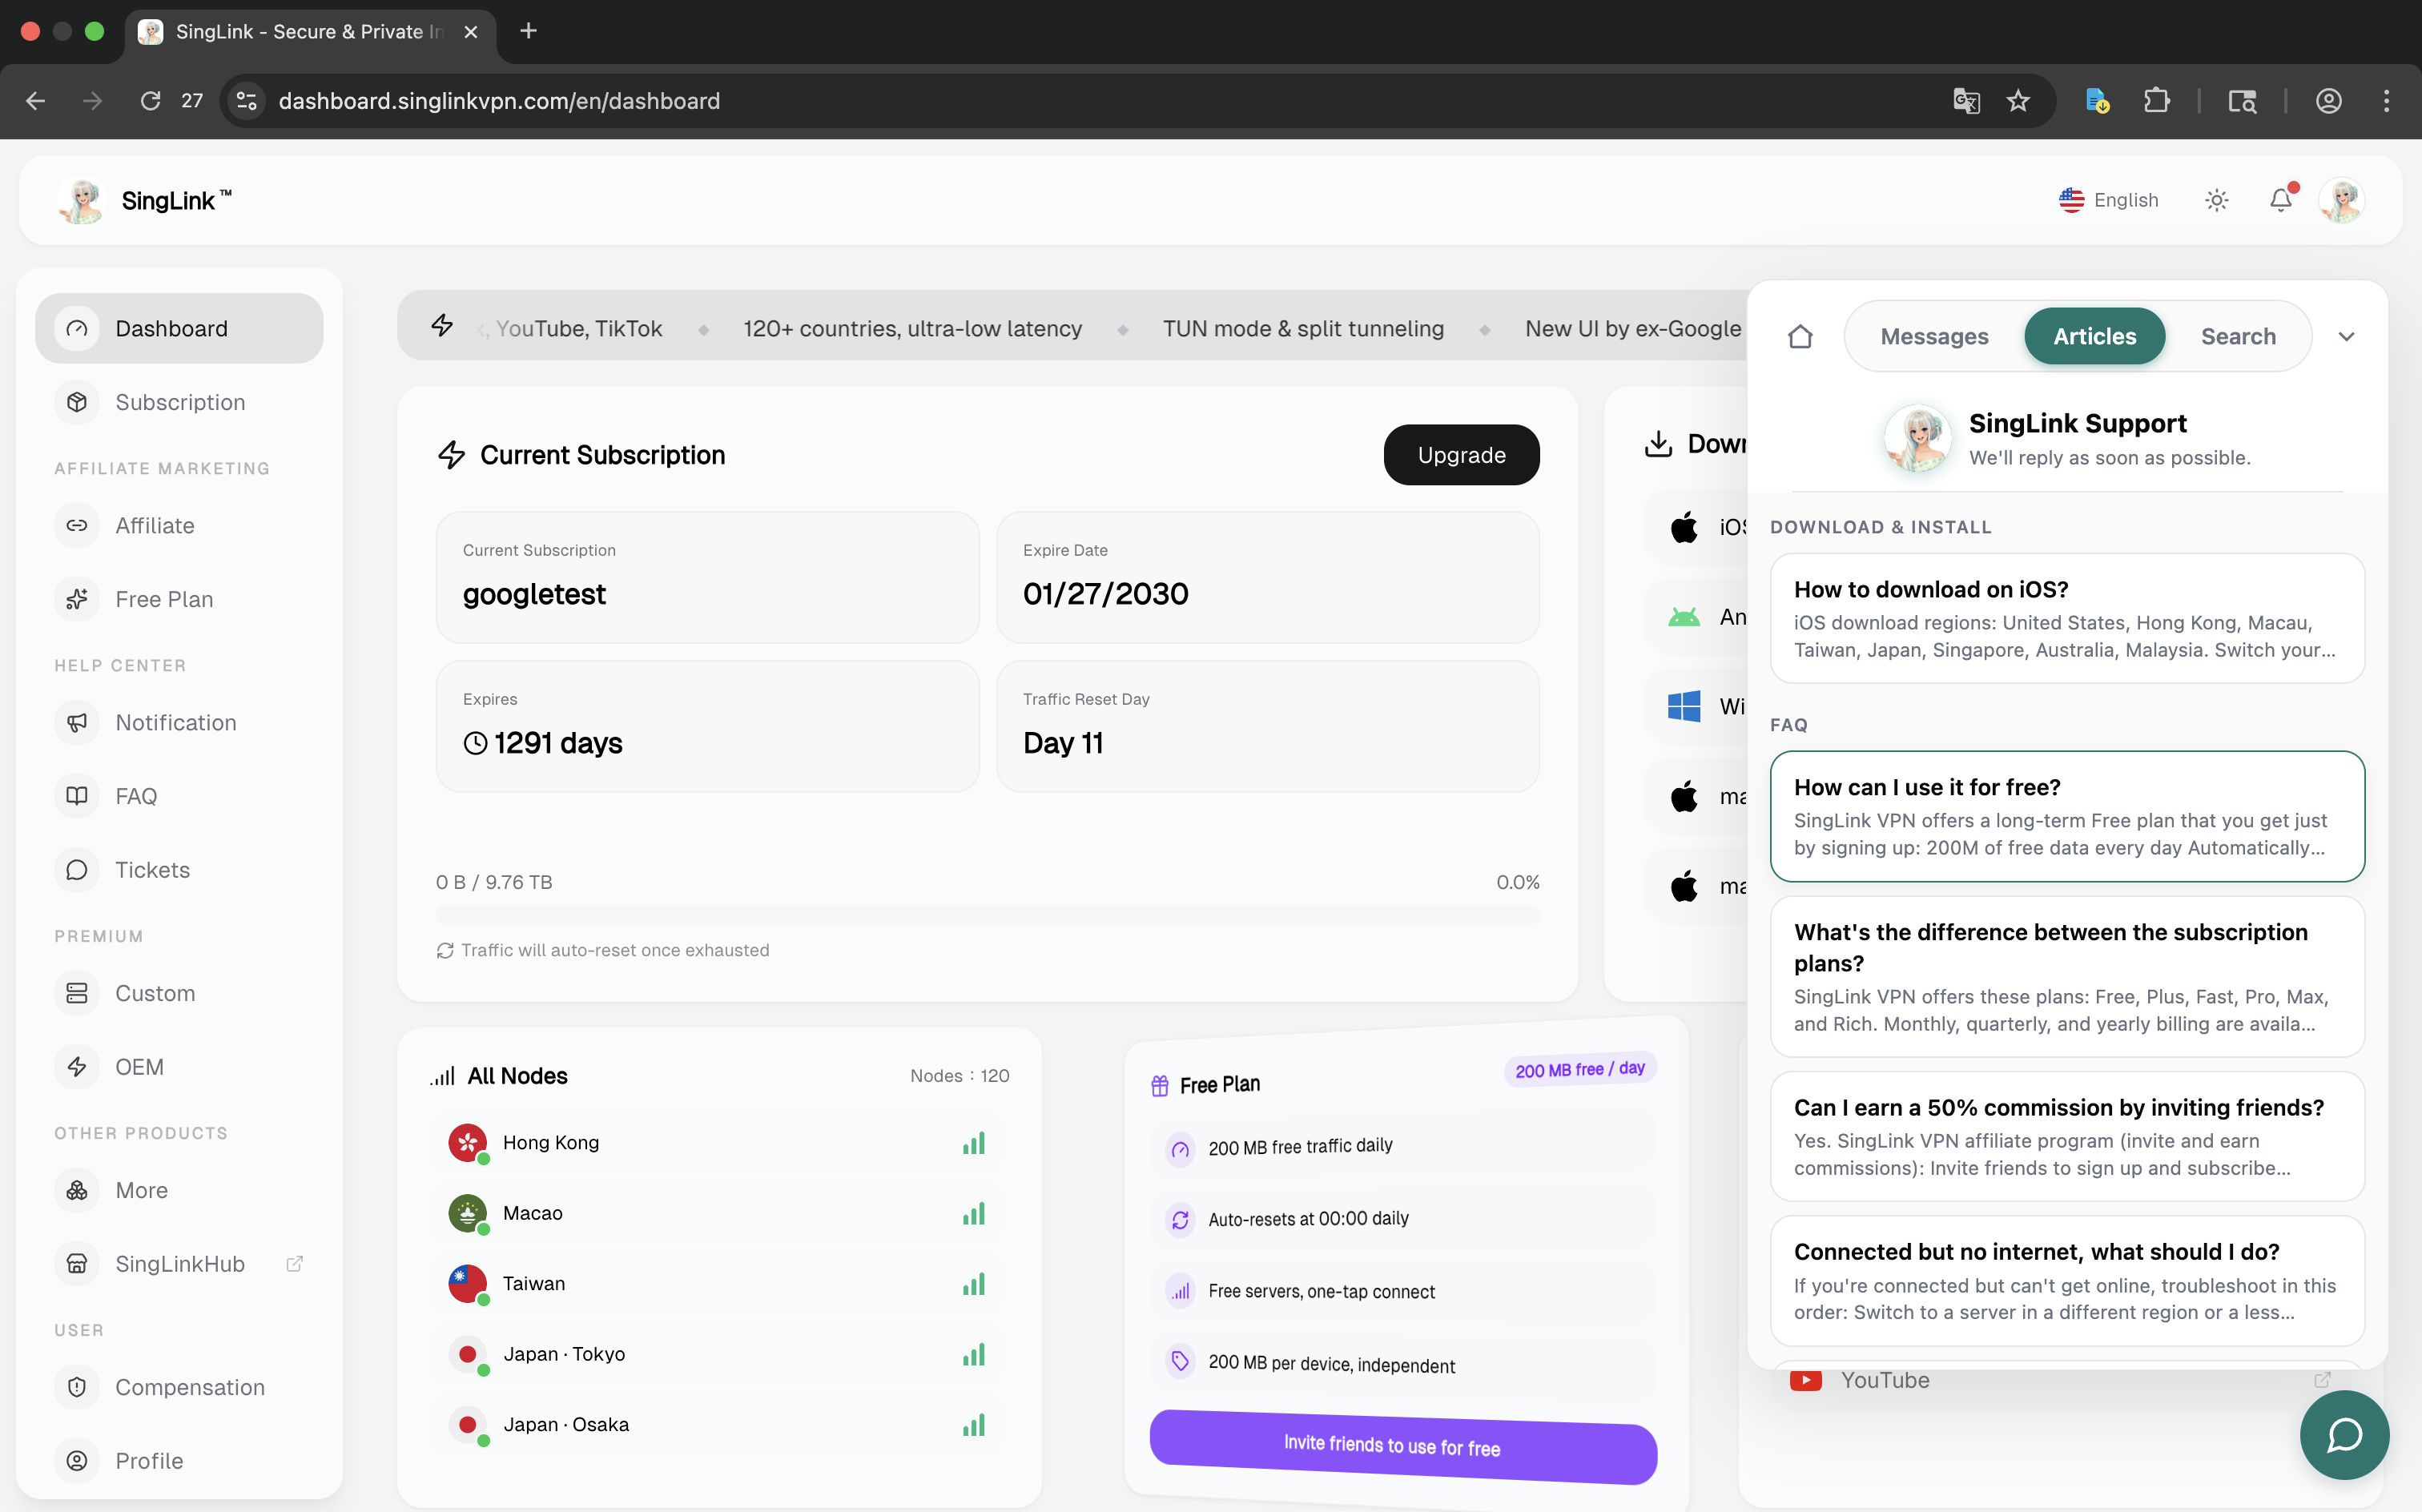Screen dimensions: 2422x1512
Task: Click the announcement bar lightning icon
Action: (x=442, y=326)
